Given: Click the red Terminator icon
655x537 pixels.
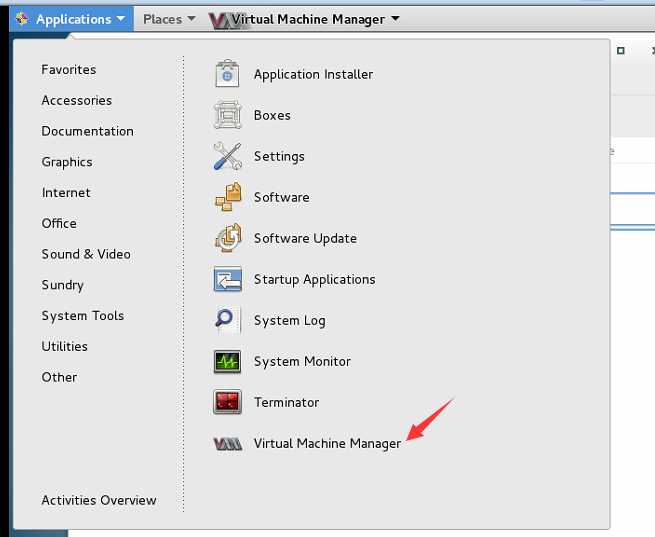Looking at the screenshot, I should pos(227,402).
